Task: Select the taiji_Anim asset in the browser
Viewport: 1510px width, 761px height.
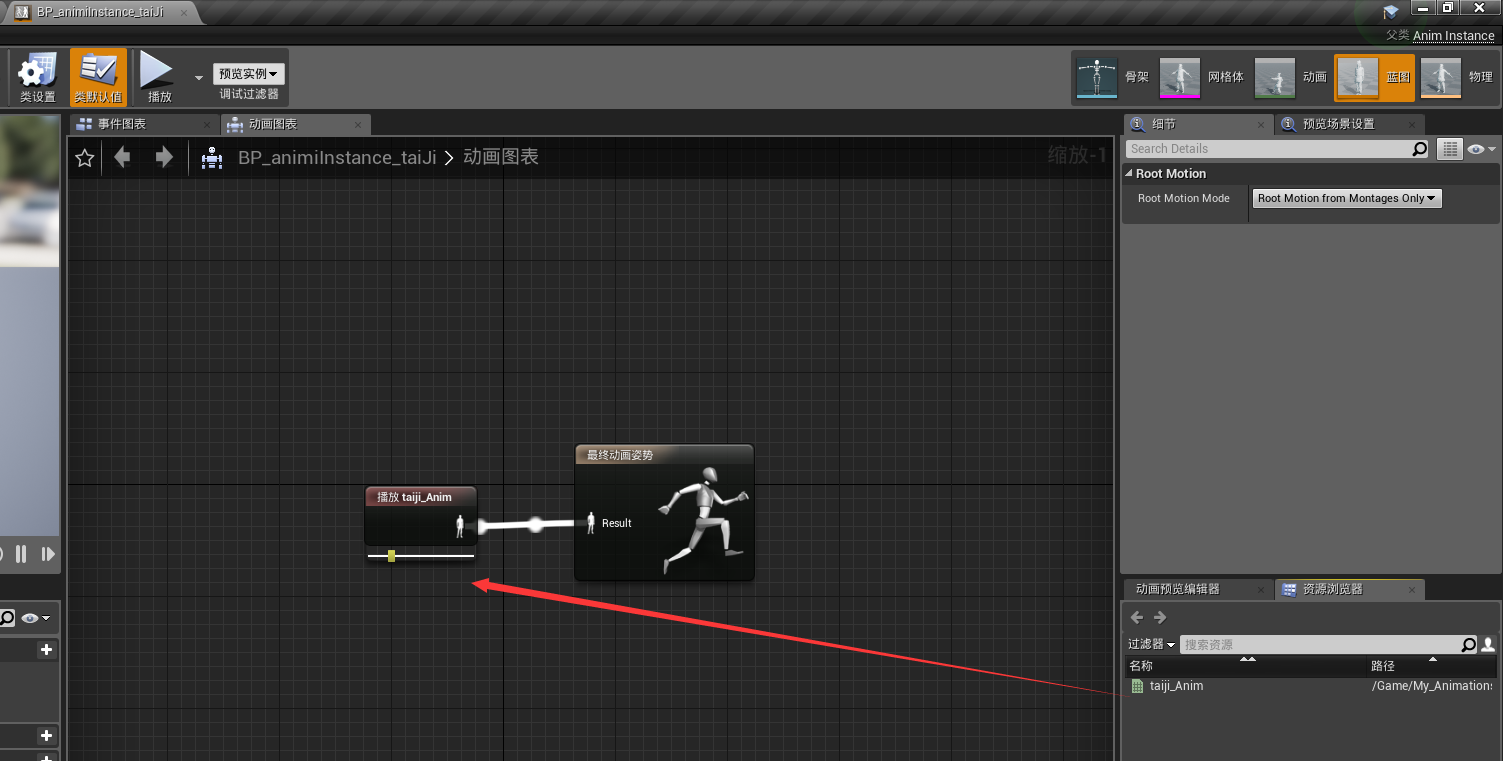Action: click(1176, 686)
